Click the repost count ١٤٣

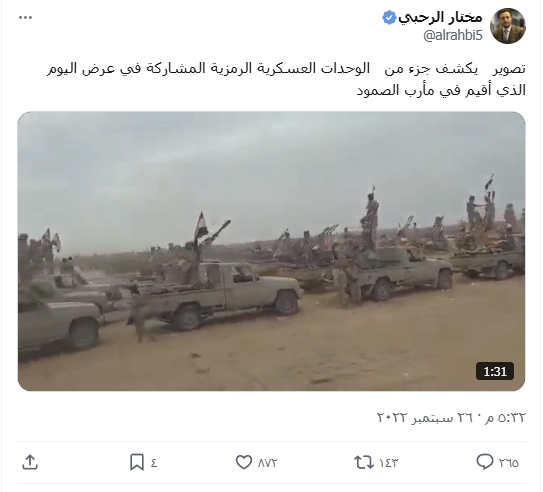pyautogui.click(x=389, y=463)
